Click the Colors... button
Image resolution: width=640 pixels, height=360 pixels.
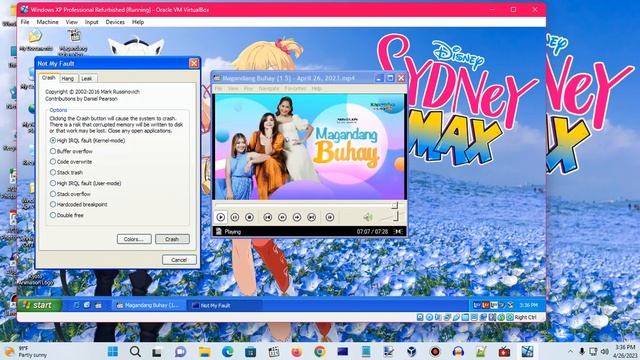pos(134,239)
